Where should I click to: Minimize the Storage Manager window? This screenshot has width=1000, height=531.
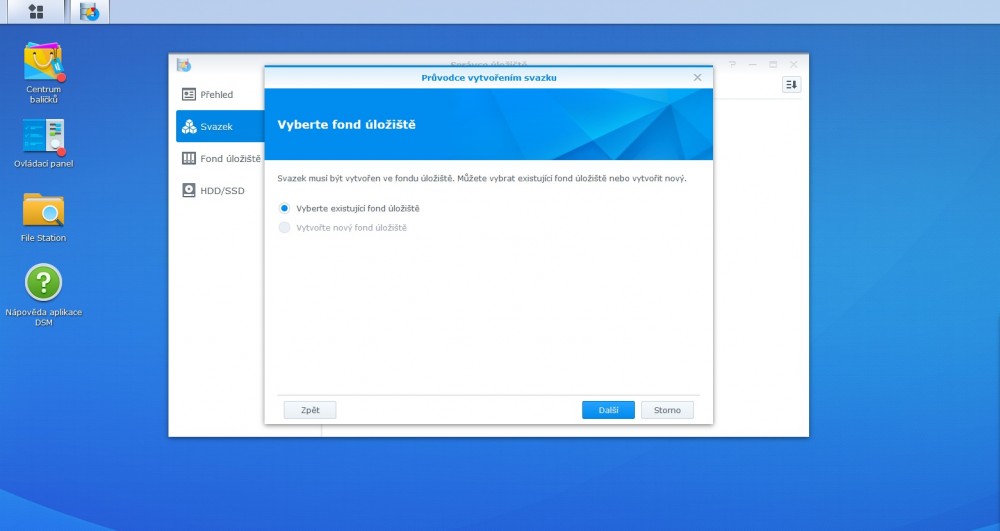753,64
